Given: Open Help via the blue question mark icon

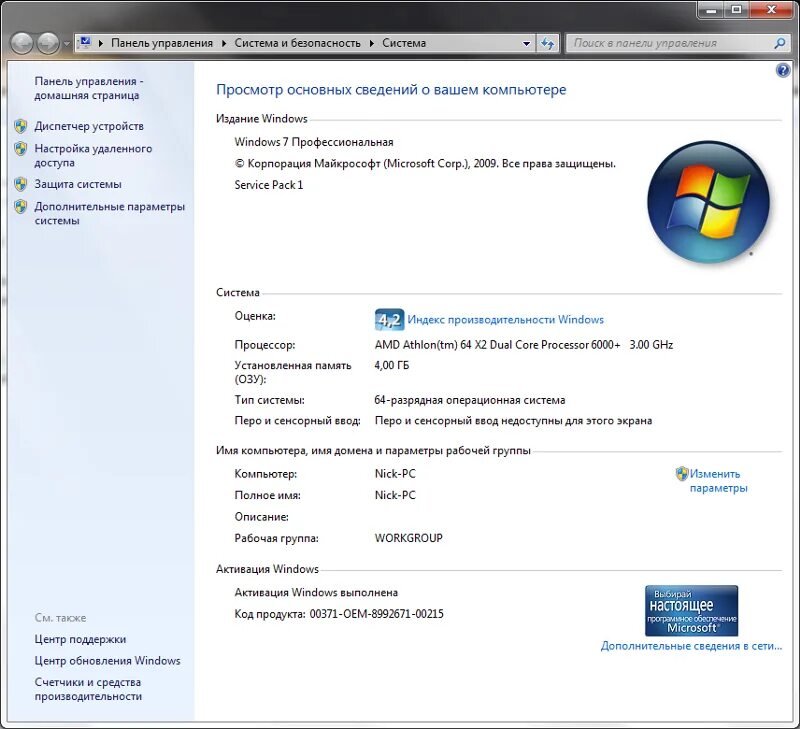Looking at the screenshot, I should [x=783, y=70].
